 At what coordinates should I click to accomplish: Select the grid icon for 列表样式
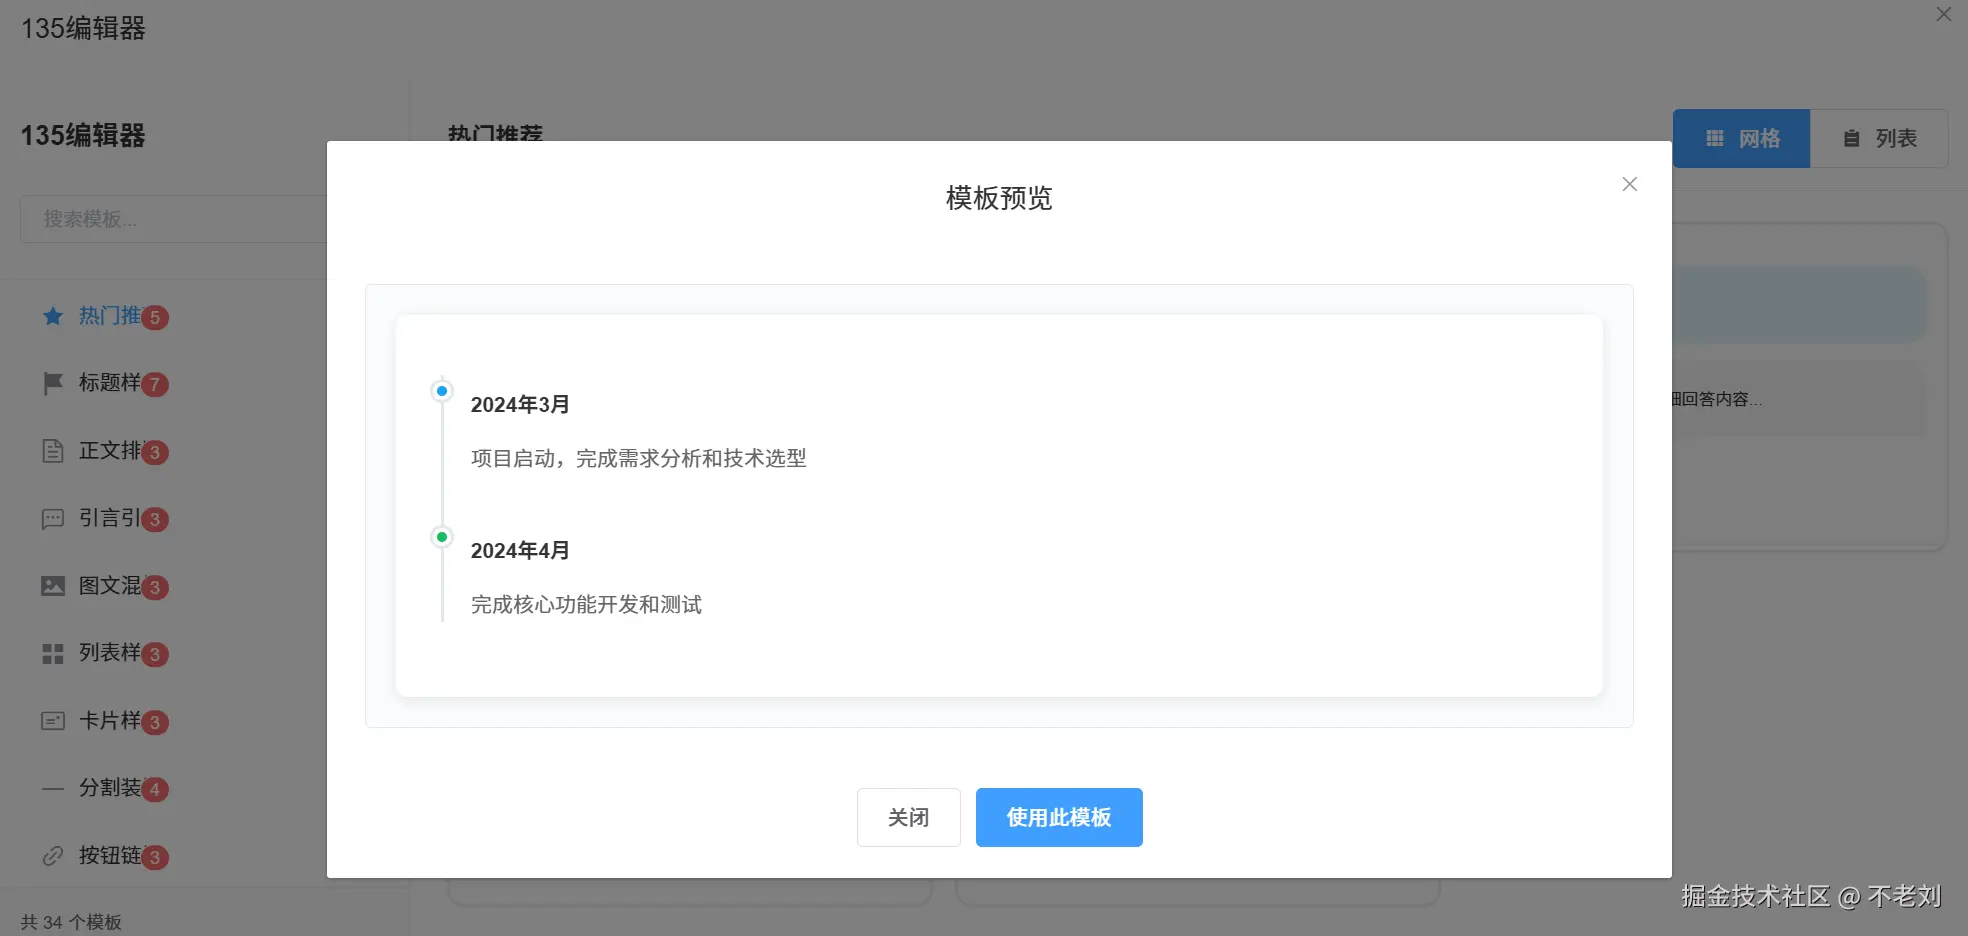coord(52,653)
